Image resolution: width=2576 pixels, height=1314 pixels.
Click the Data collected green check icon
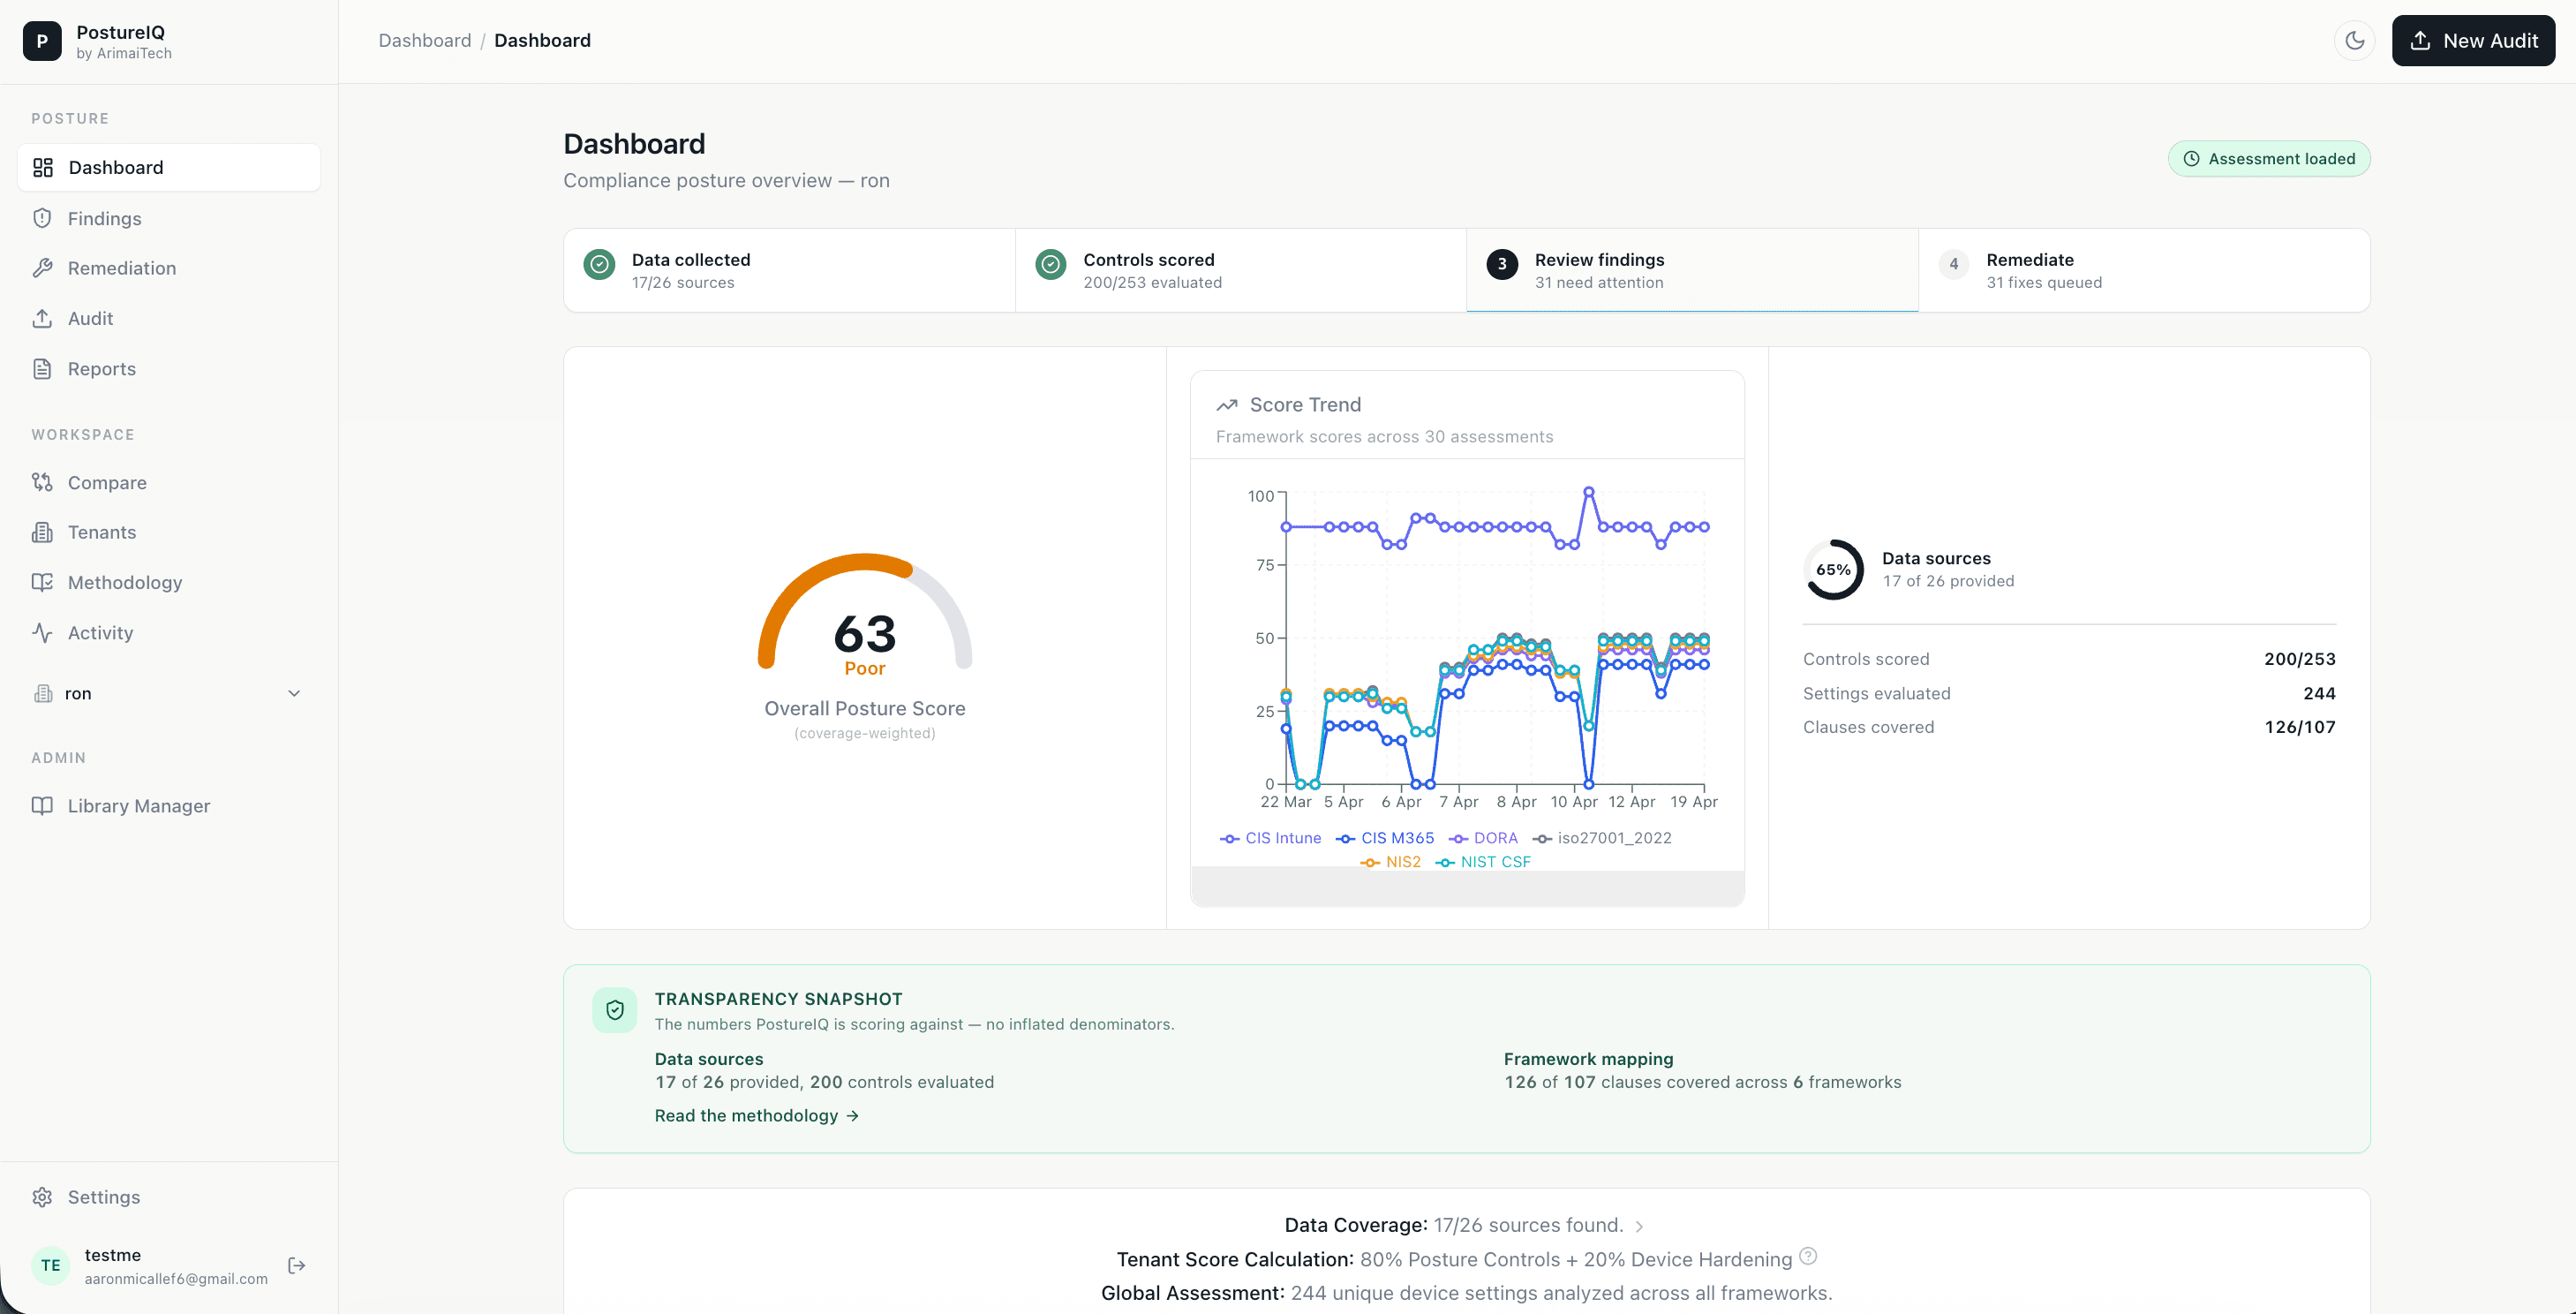click(x=599, y=264)
